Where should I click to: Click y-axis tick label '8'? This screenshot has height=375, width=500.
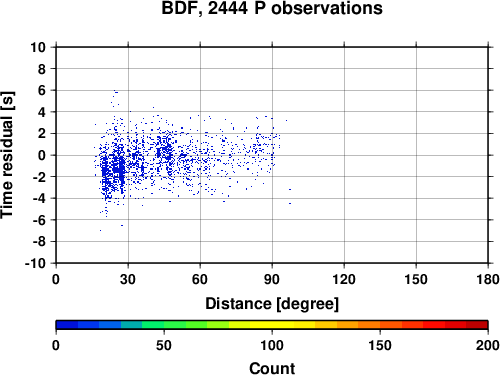click(42, 69)
